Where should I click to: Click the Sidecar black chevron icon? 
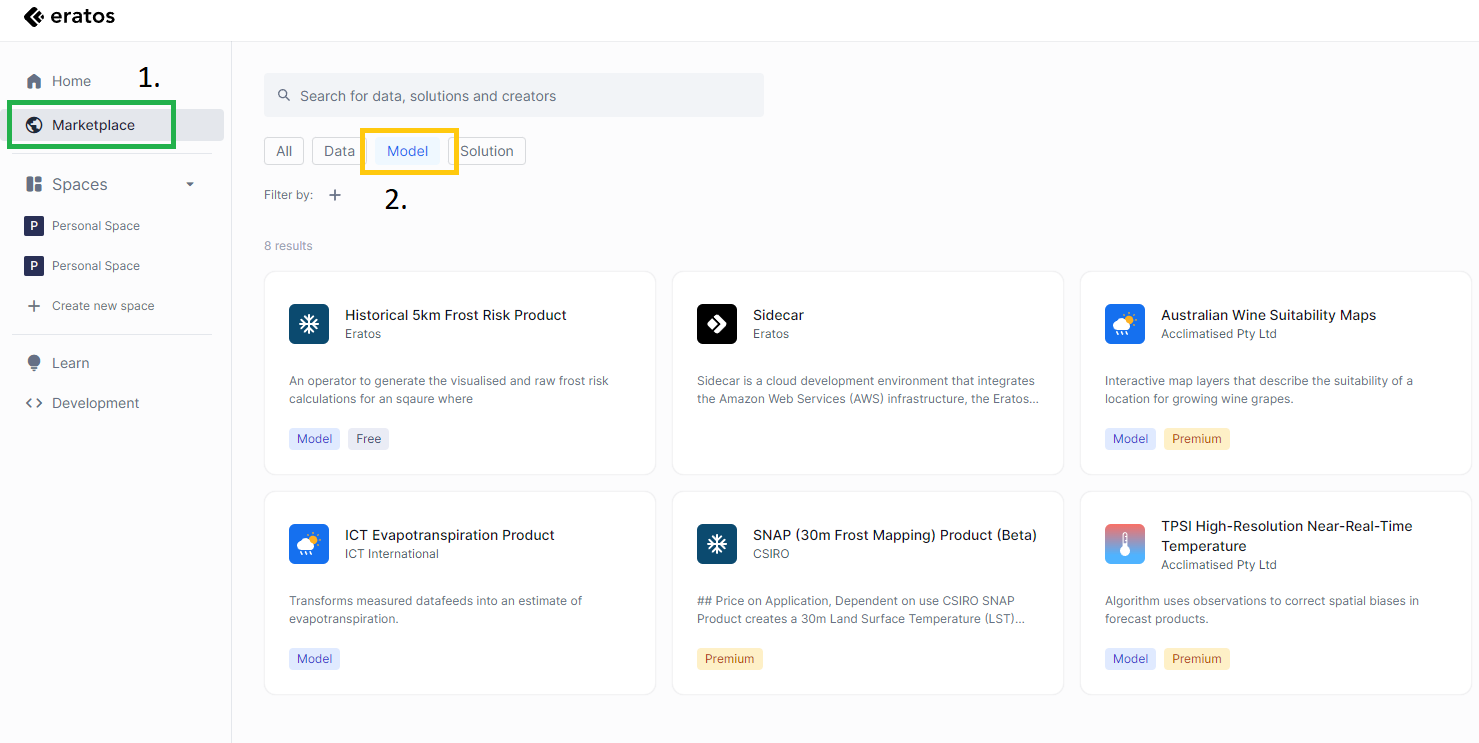[717, 324]
